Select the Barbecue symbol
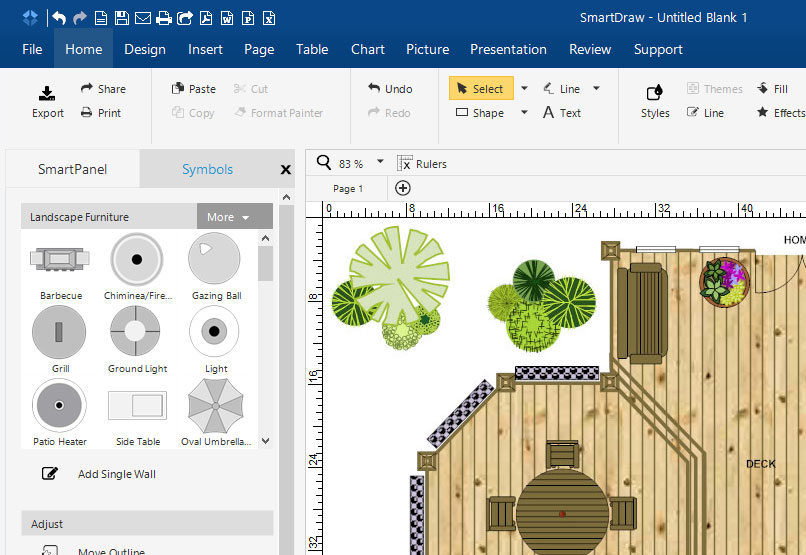Viewport: 806px width, 555px height. (61, 260)
